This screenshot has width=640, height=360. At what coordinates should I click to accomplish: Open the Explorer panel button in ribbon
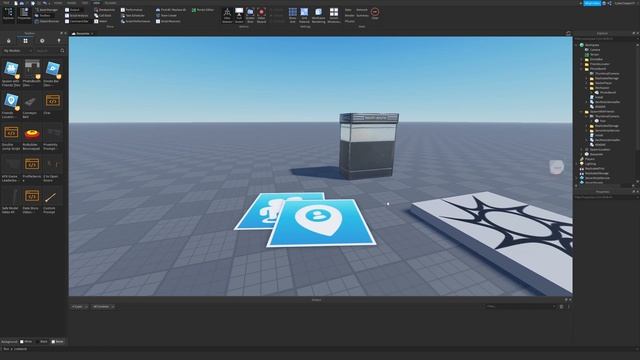pos(8,14)
